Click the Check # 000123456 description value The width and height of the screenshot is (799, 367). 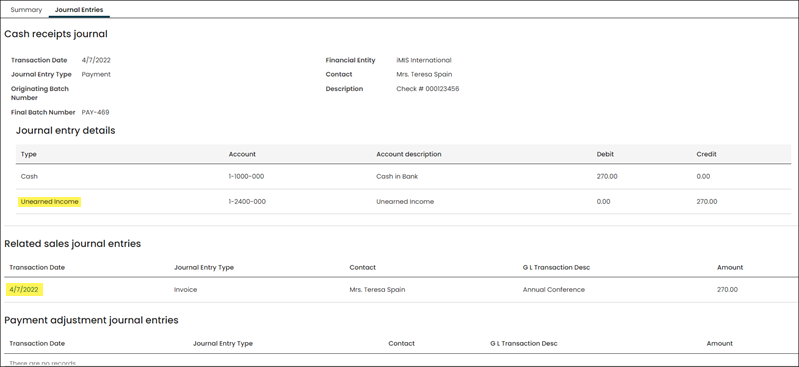pos(428,89)
